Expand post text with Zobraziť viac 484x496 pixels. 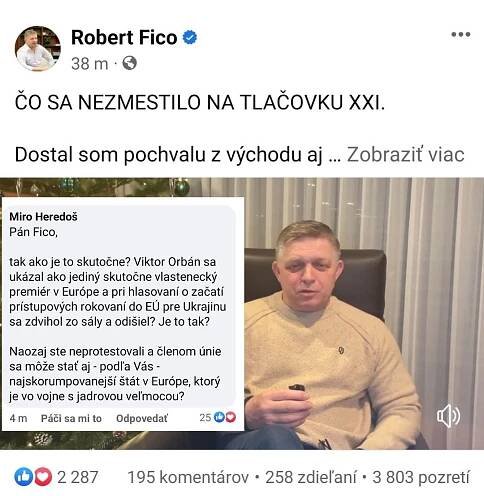coord(406,155)
